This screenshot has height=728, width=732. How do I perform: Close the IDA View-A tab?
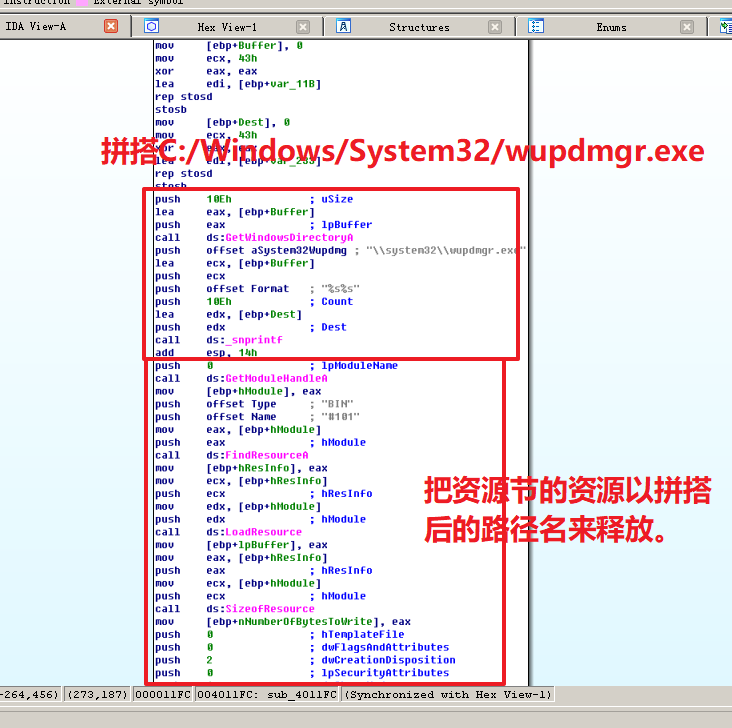pyautogui.click(x=111, y=26)
